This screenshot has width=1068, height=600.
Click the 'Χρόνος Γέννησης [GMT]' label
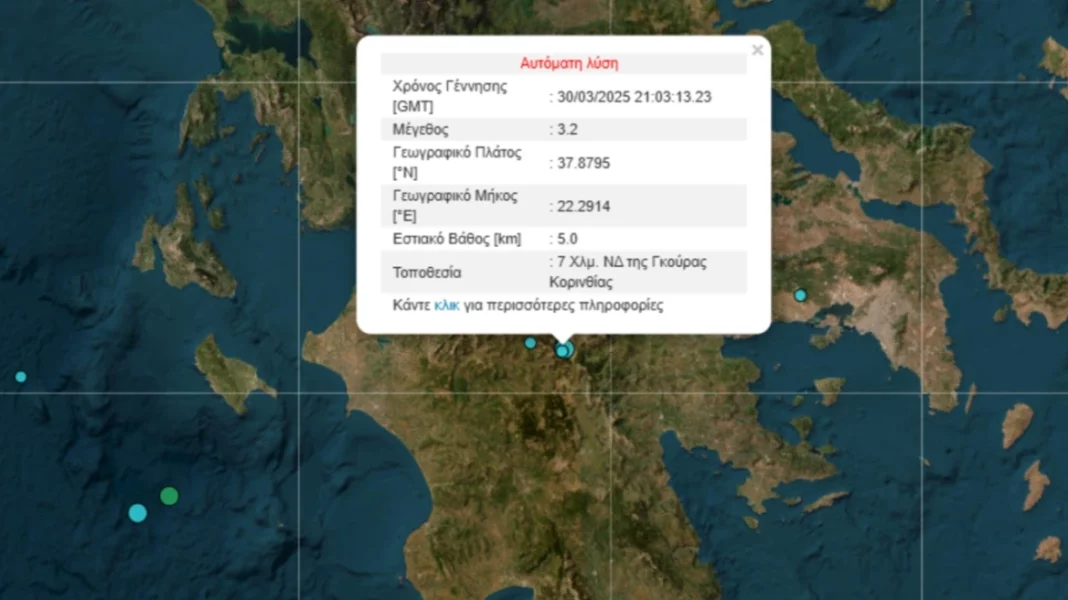[450, 96]
